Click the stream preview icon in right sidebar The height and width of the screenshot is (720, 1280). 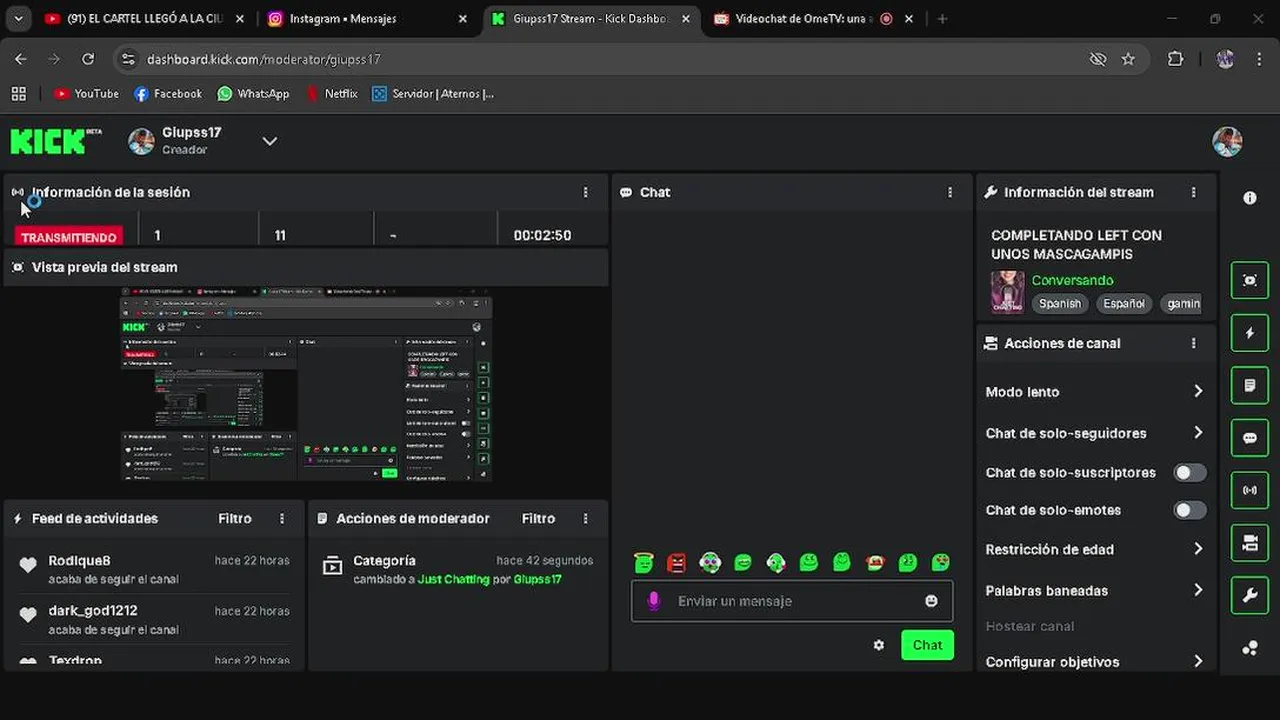(1250, 281)
